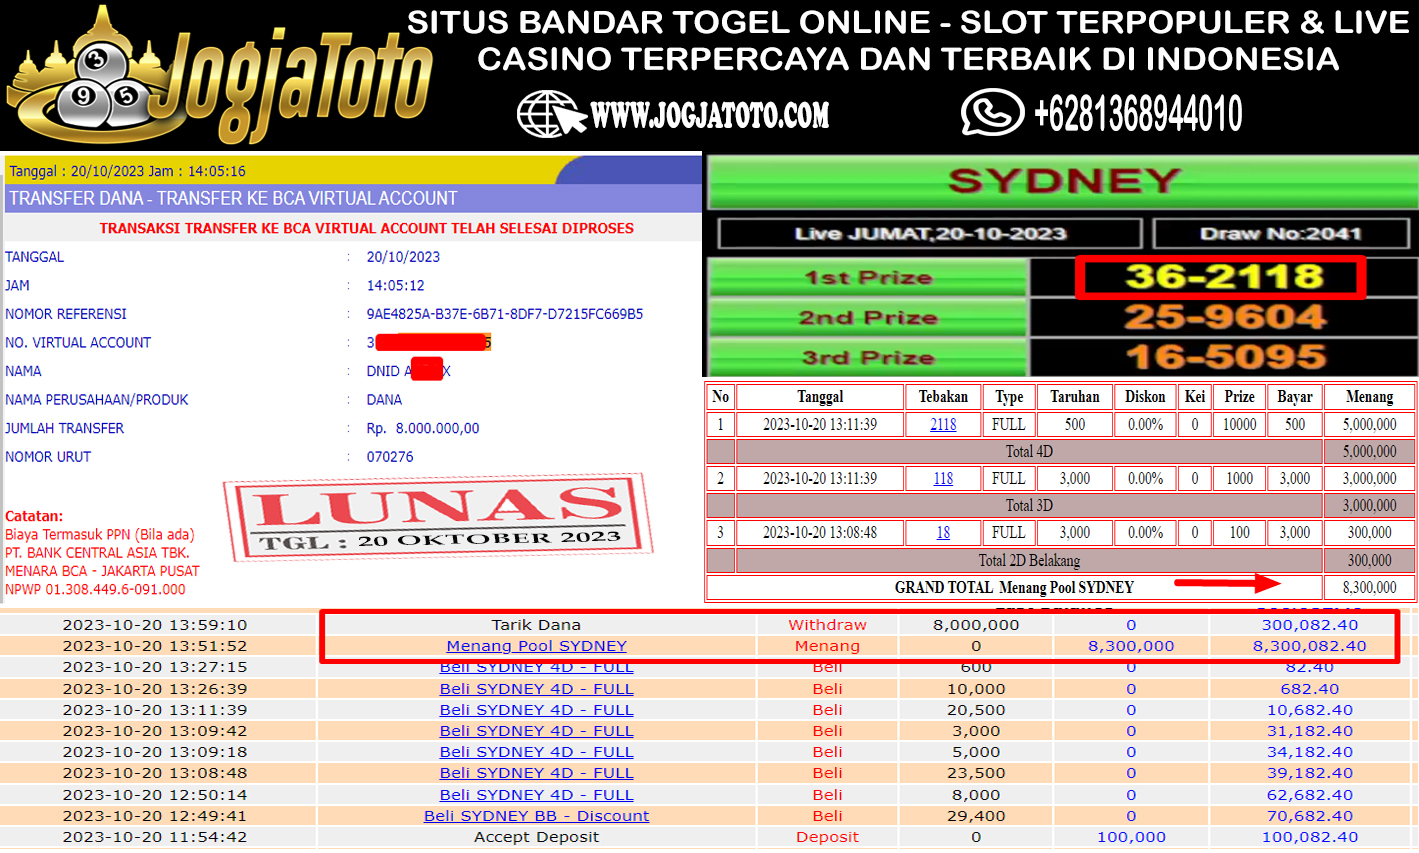The height and width of the screenshot is (853, 1419).
Task: Click the Menang status label
Action: pos(827,646)
